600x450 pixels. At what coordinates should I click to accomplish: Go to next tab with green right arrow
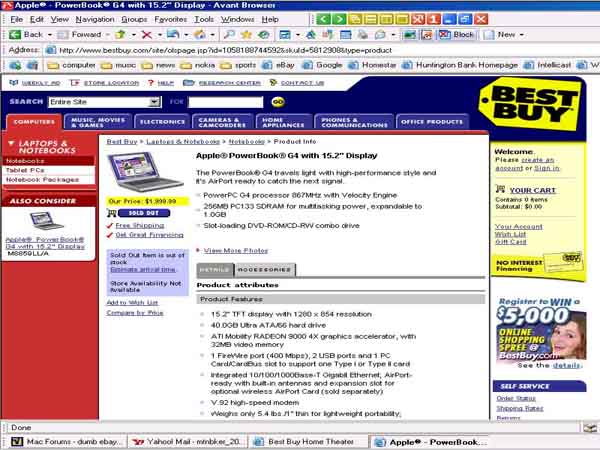point(339,19)
